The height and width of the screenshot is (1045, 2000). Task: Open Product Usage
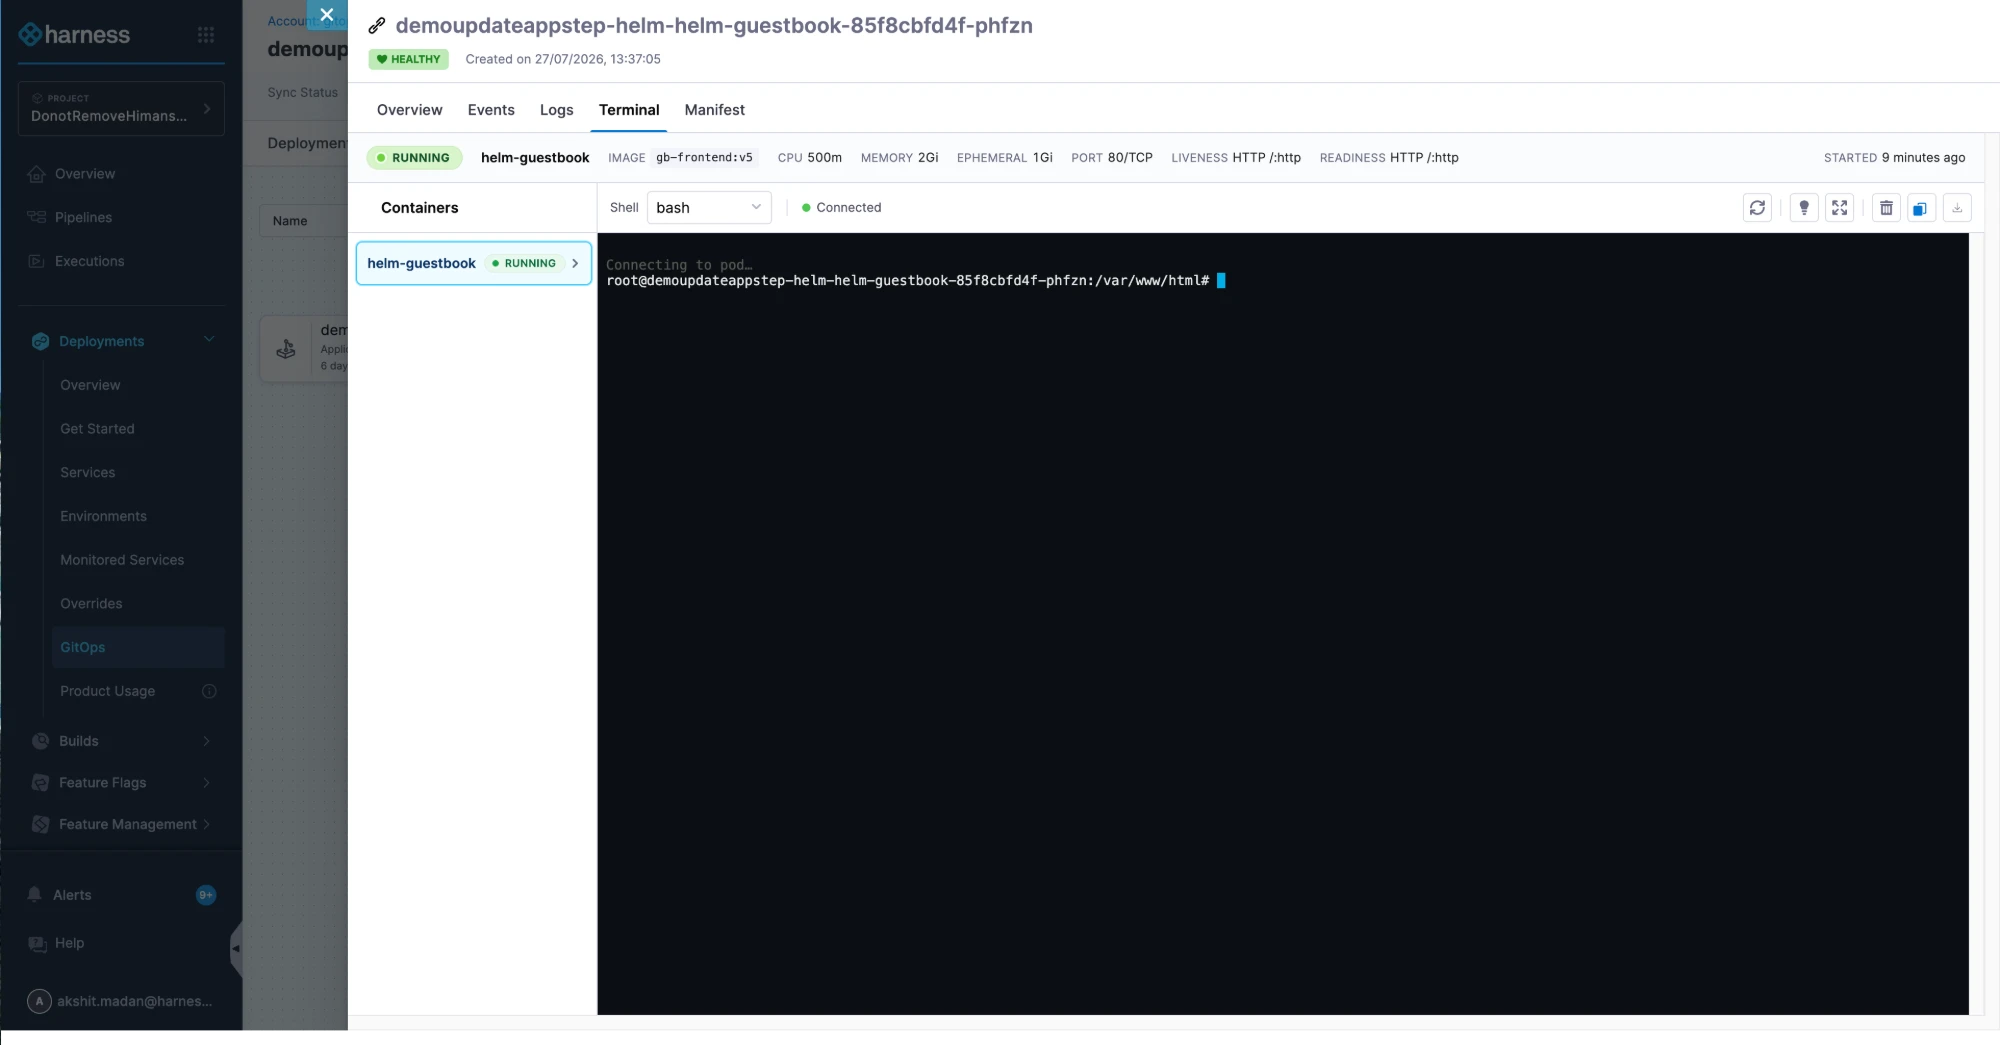[x=107, y=692]
